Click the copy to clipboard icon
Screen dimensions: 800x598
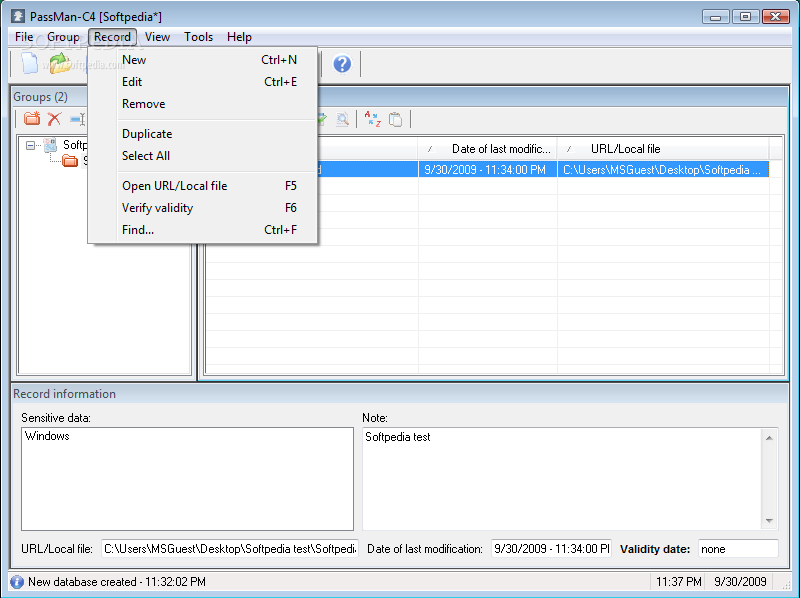[x=395, y=119]
